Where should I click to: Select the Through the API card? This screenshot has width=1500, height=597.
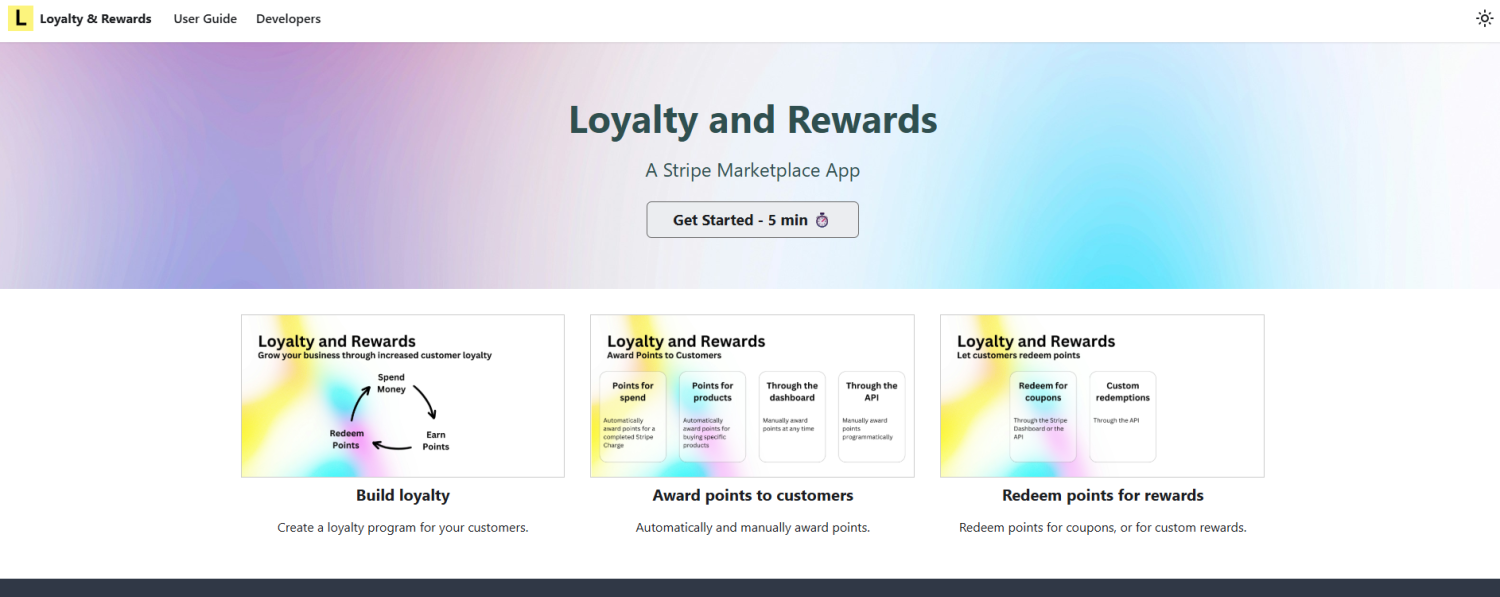click(871, 417)
